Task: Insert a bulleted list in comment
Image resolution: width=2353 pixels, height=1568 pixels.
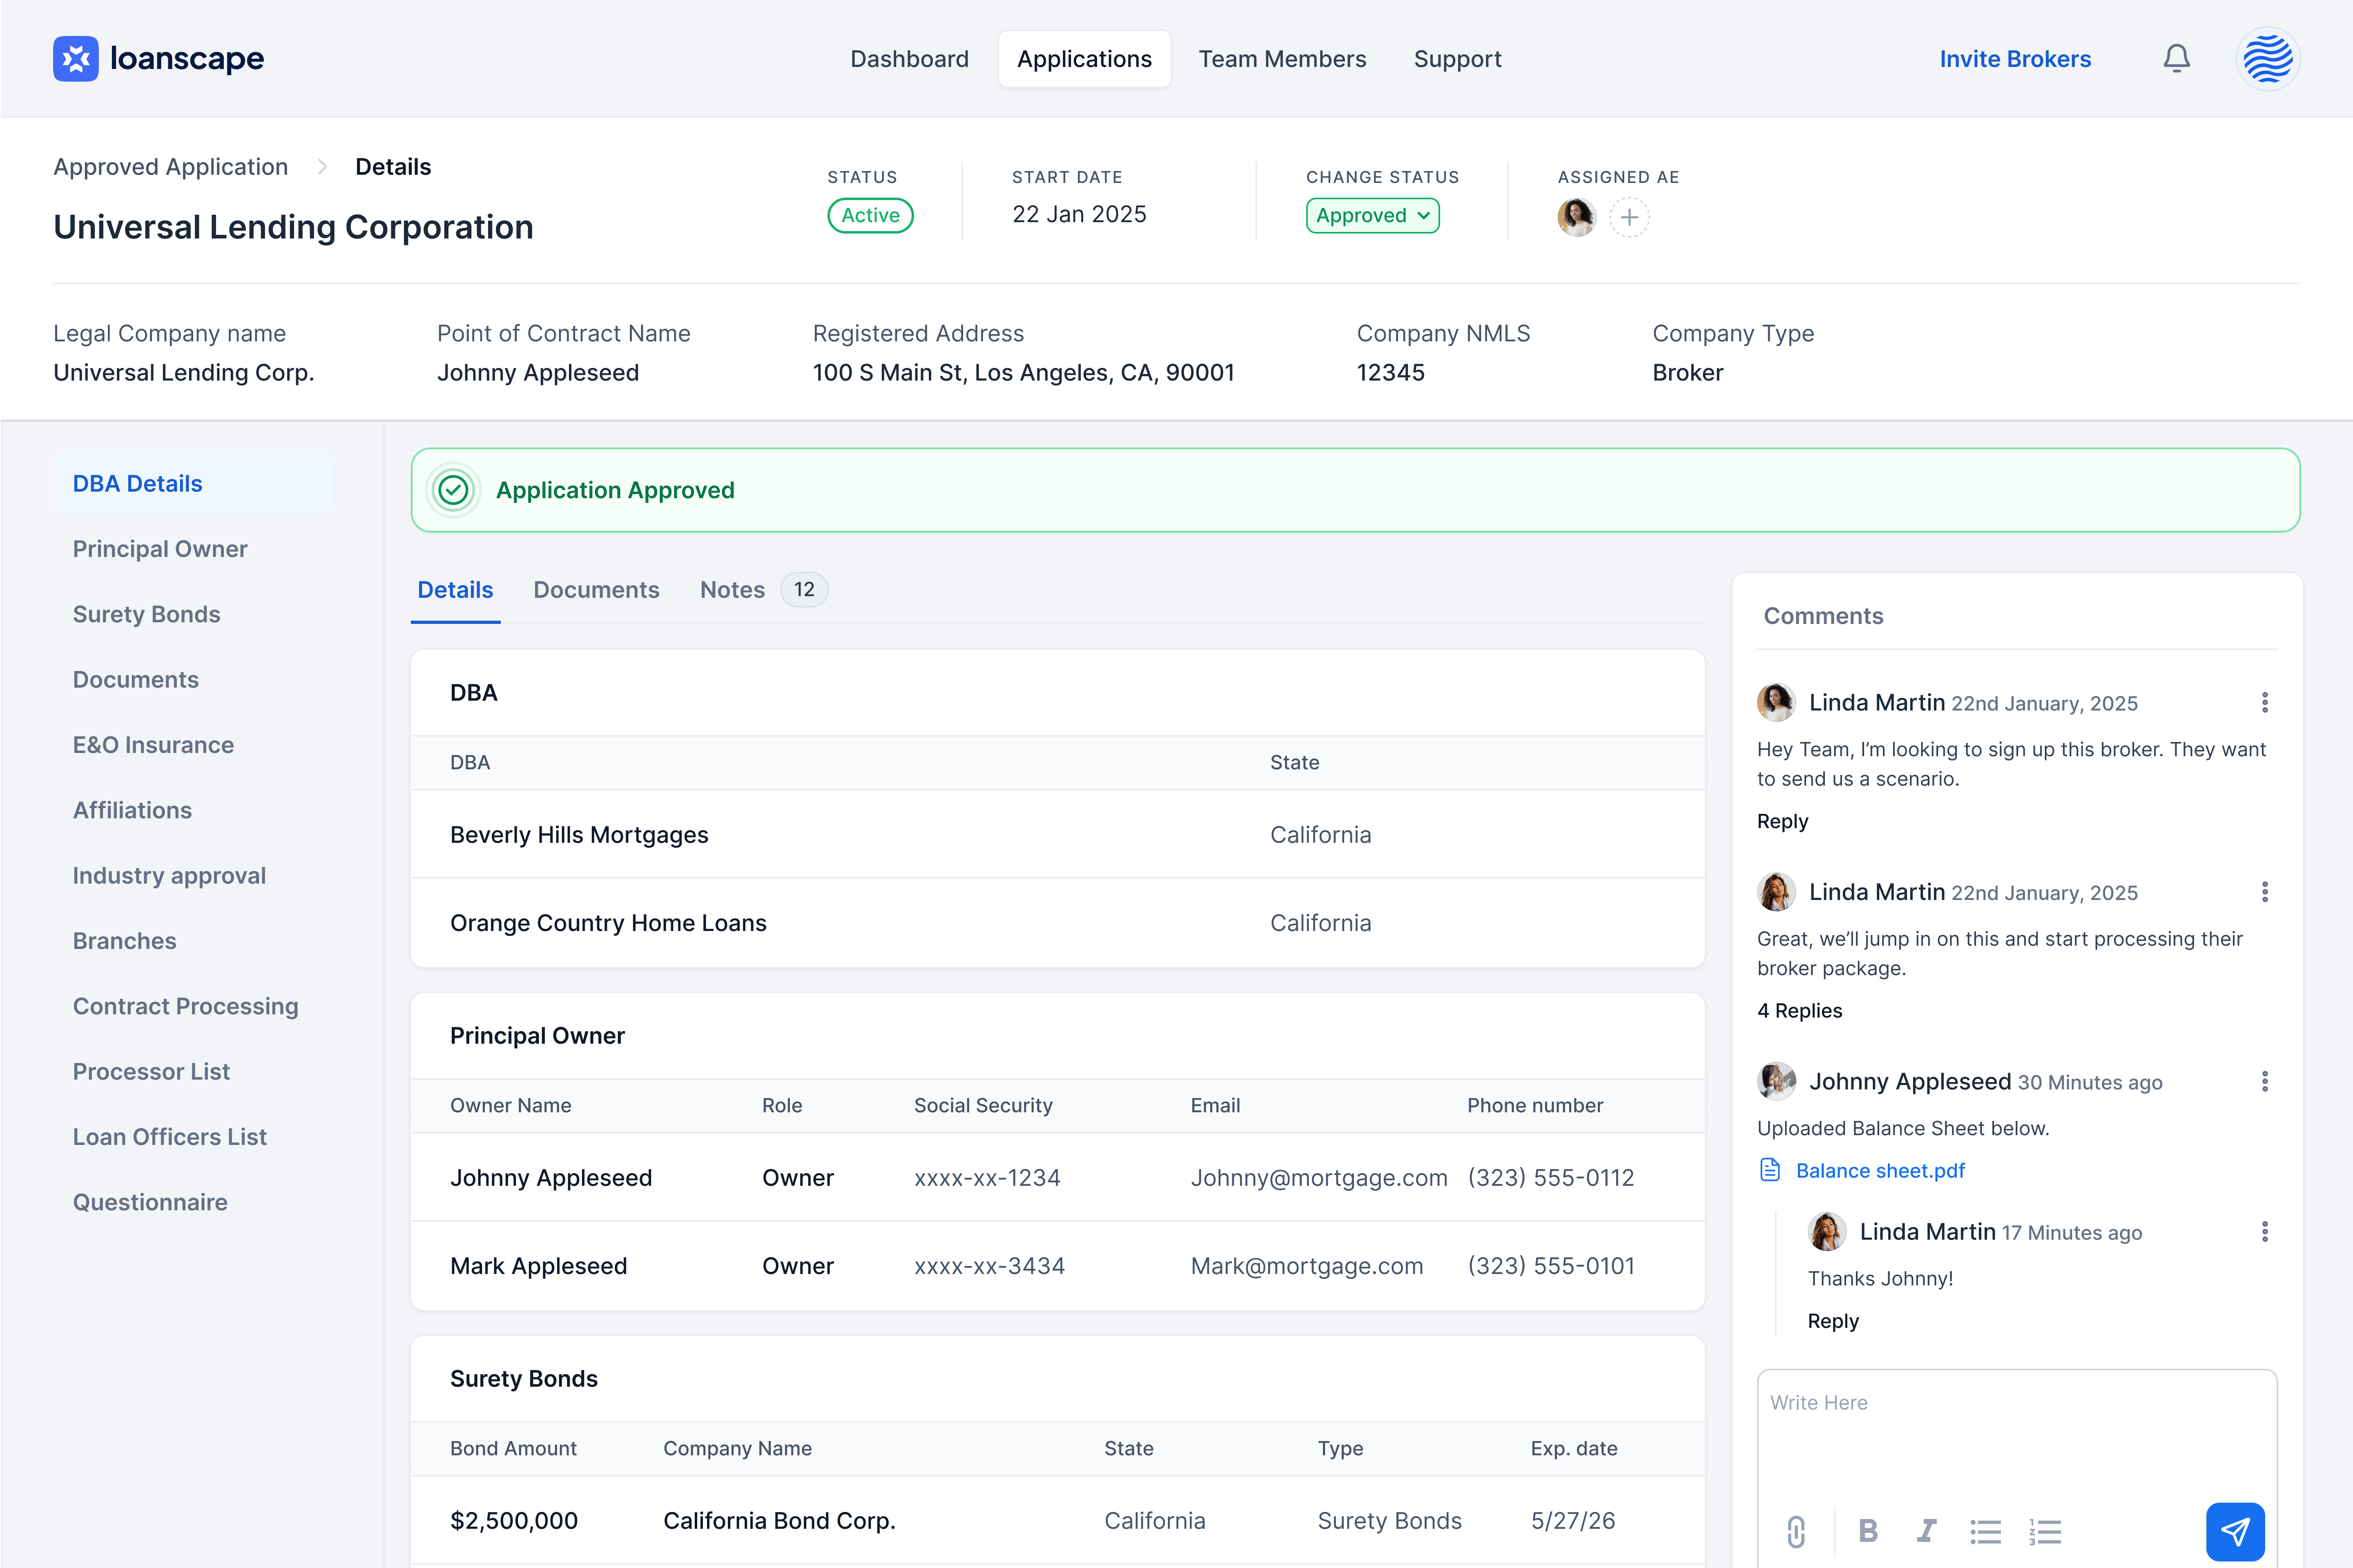Action: point(1985,1531)
